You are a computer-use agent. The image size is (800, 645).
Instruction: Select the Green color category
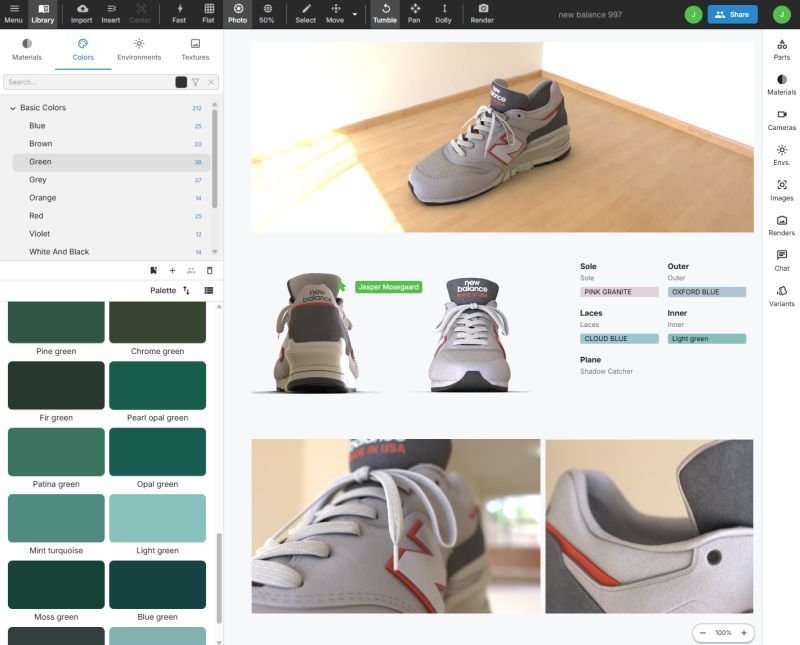39,161
